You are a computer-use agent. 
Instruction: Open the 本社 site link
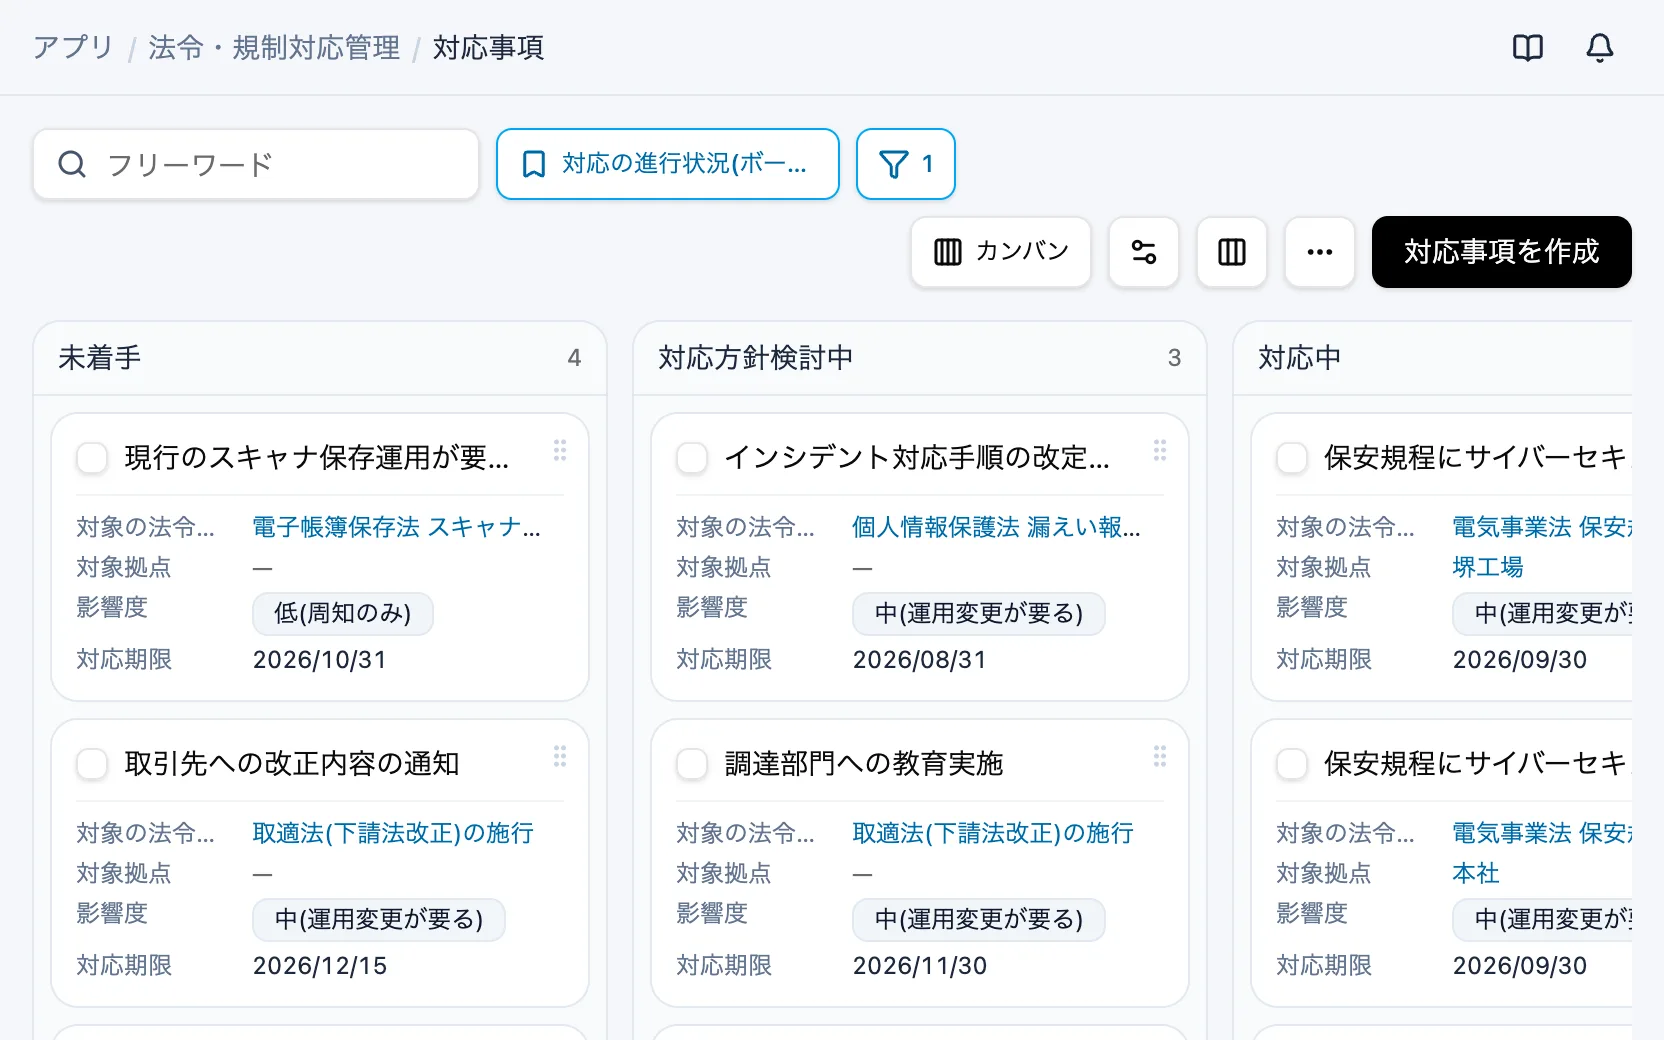pyautogui.click(x=1475, y=873)
